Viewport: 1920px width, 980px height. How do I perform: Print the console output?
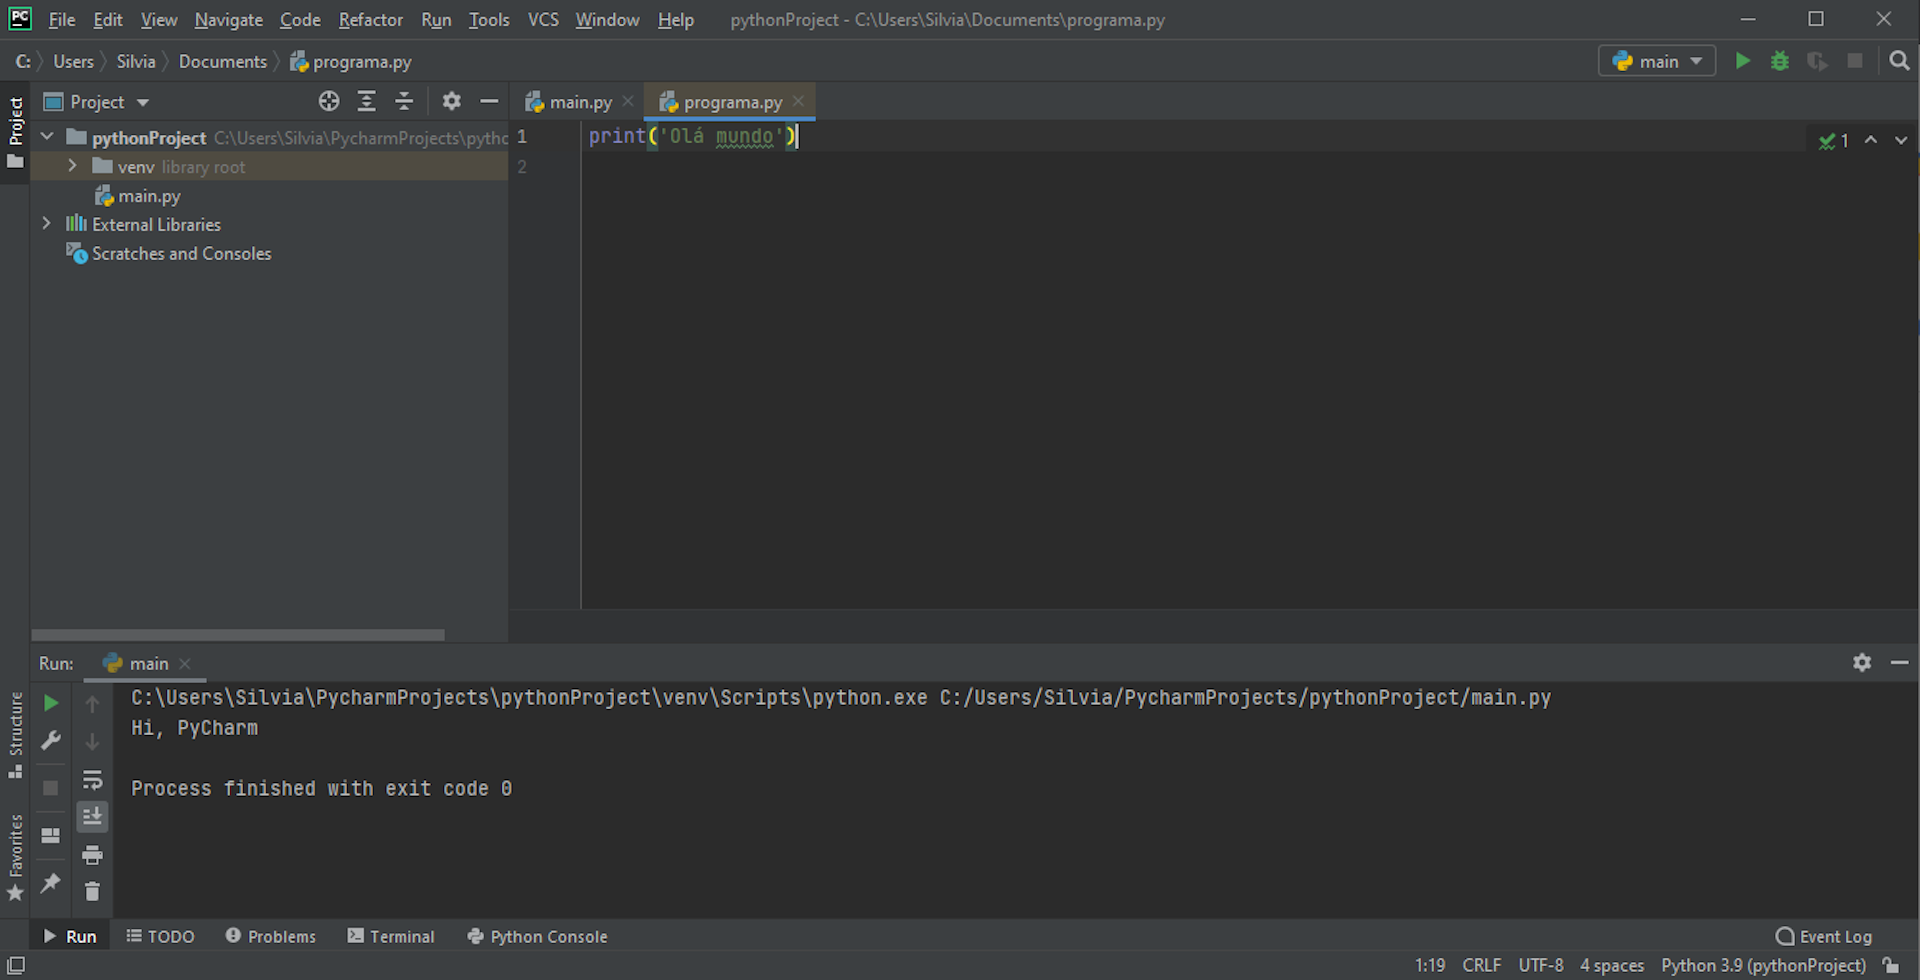point(93,855)
